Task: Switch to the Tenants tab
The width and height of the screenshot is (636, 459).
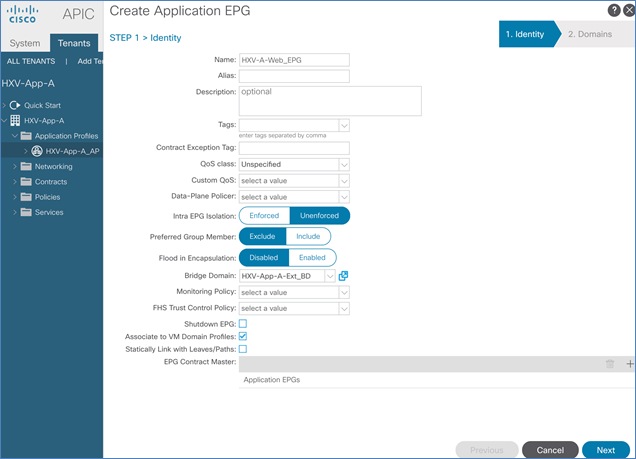Action: point(74,43)
